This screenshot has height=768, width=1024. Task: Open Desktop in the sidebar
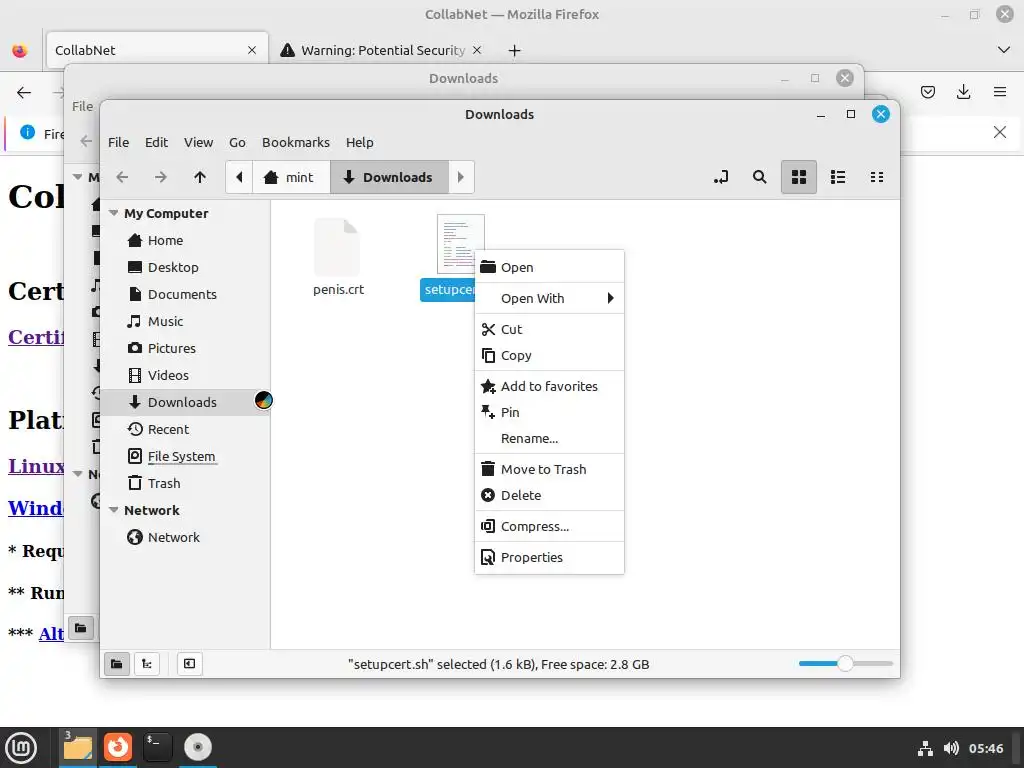(186, 267)
